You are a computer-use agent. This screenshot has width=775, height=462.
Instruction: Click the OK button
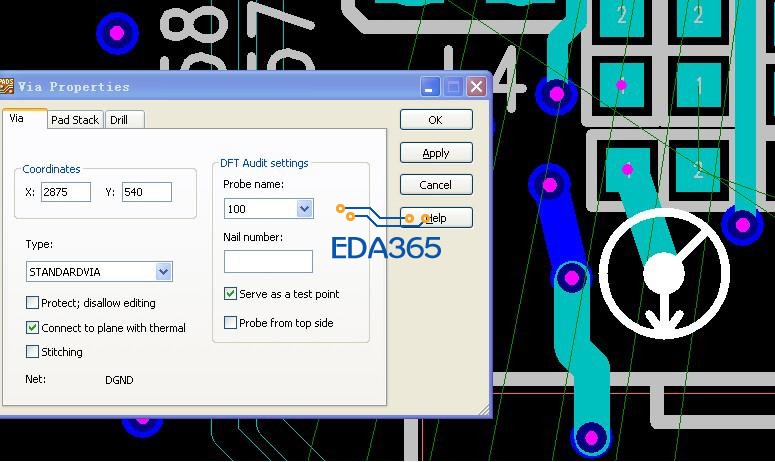point(436,120)
